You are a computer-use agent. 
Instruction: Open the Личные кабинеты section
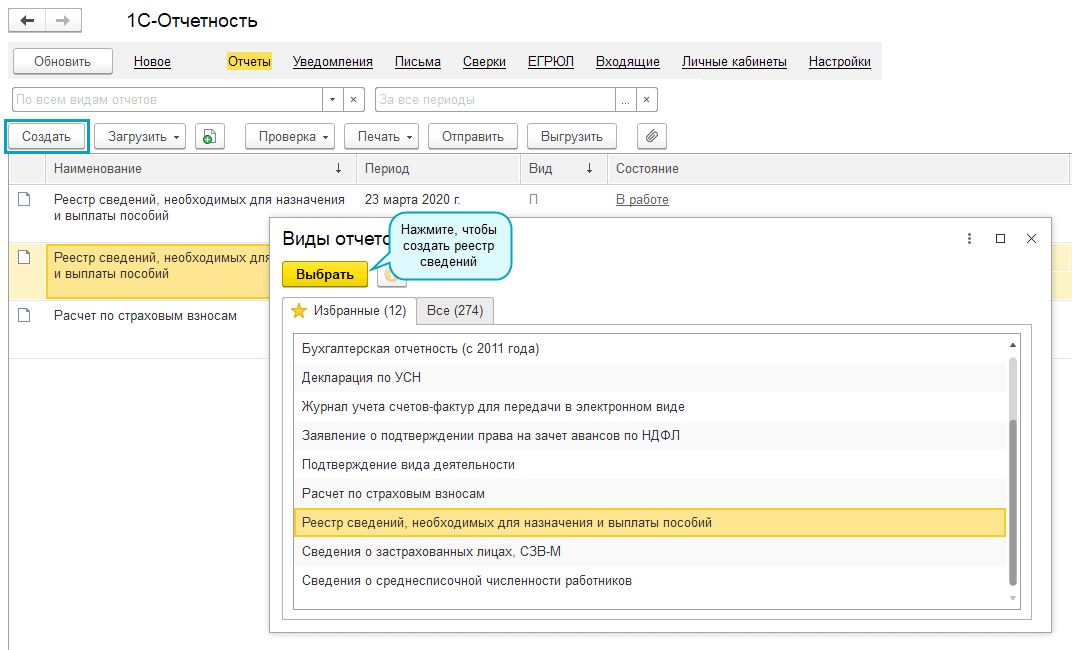click(734, 62)
